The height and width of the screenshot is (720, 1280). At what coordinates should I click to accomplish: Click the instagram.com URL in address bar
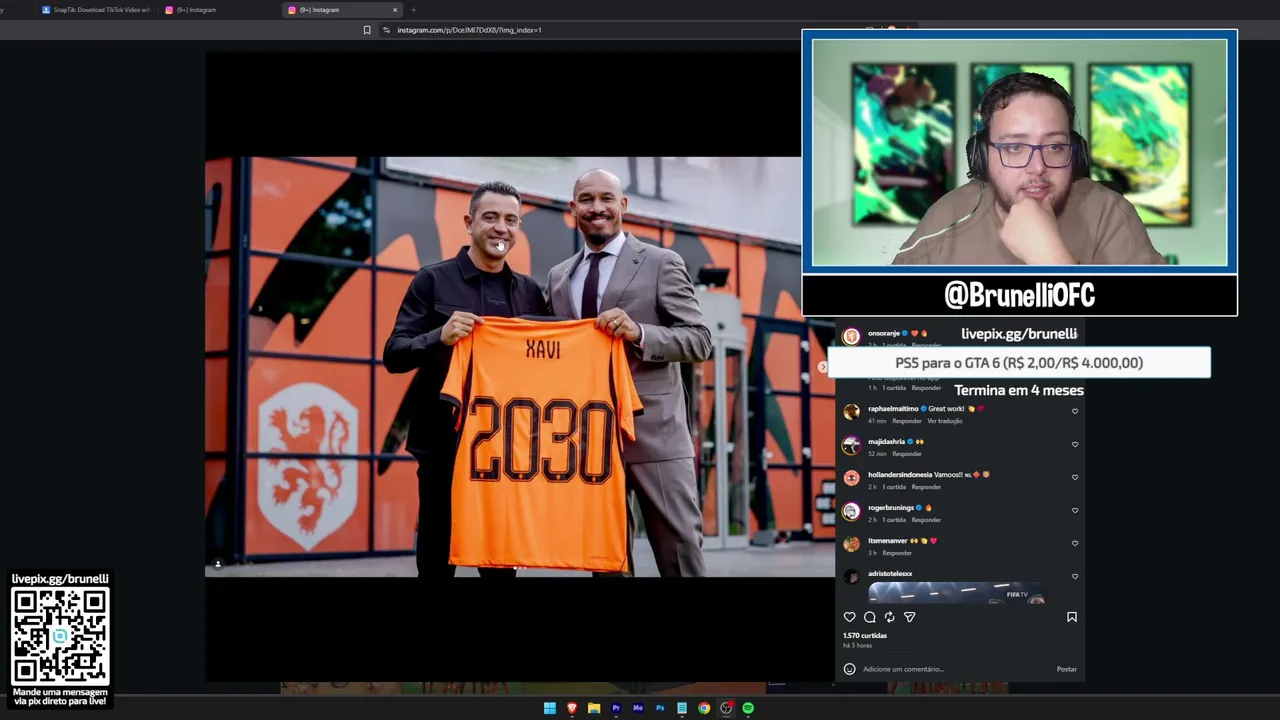click(469, 30)
